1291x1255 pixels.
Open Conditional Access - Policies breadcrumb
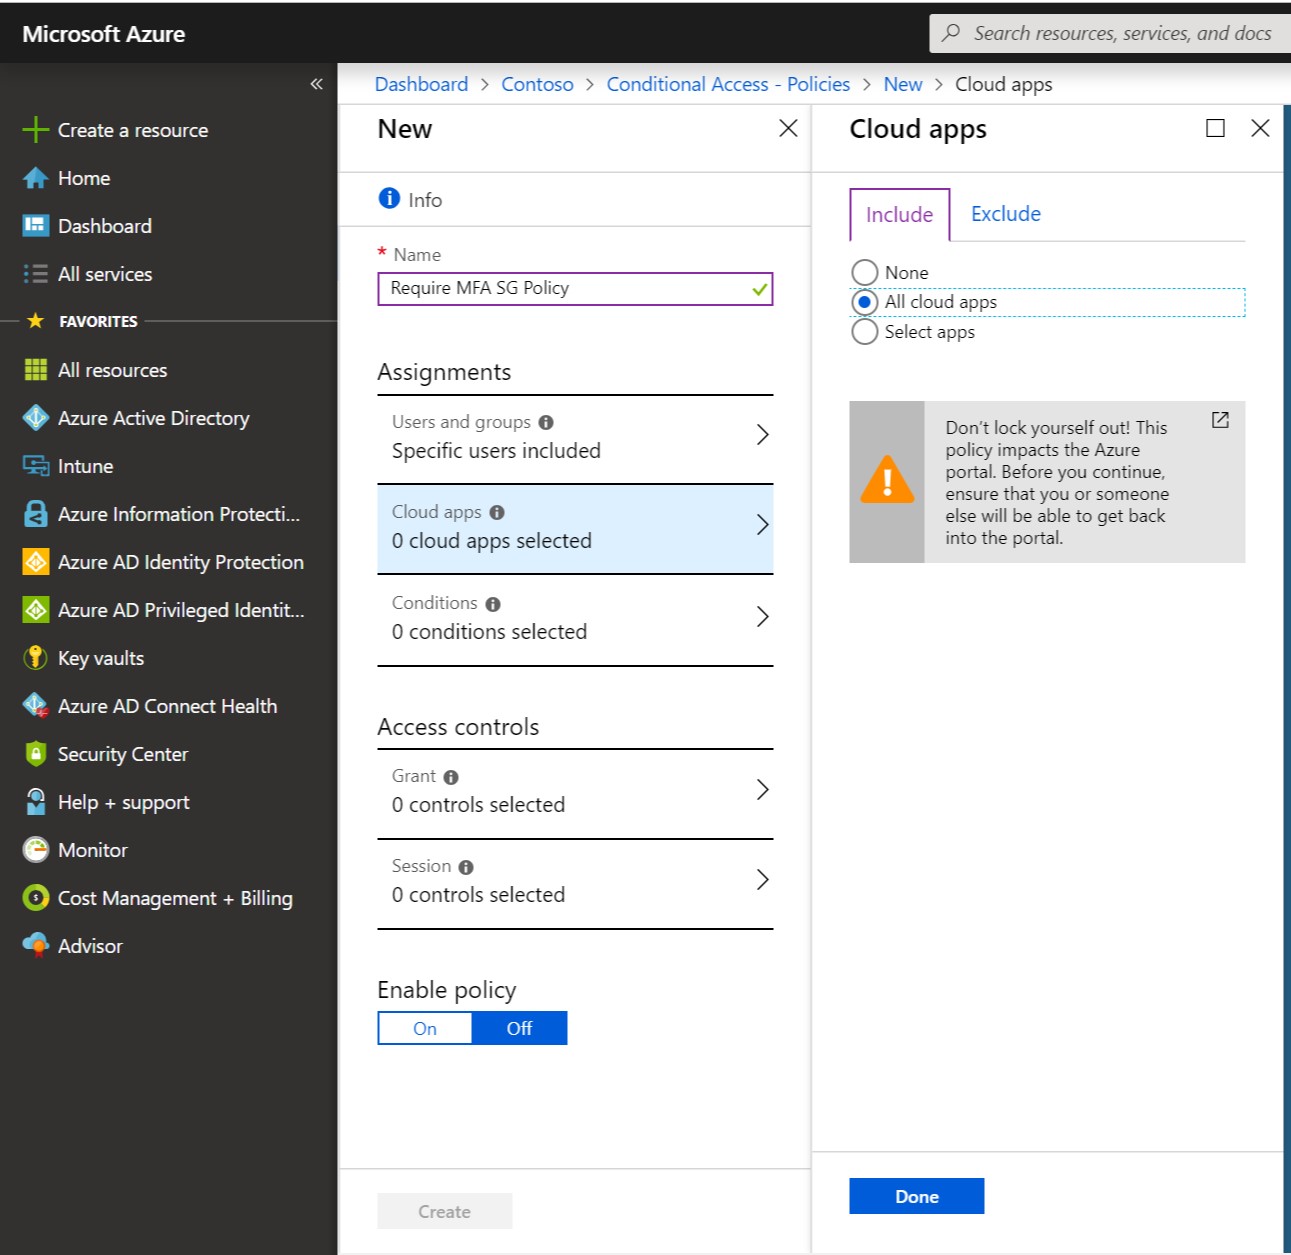tap(728, 84)
